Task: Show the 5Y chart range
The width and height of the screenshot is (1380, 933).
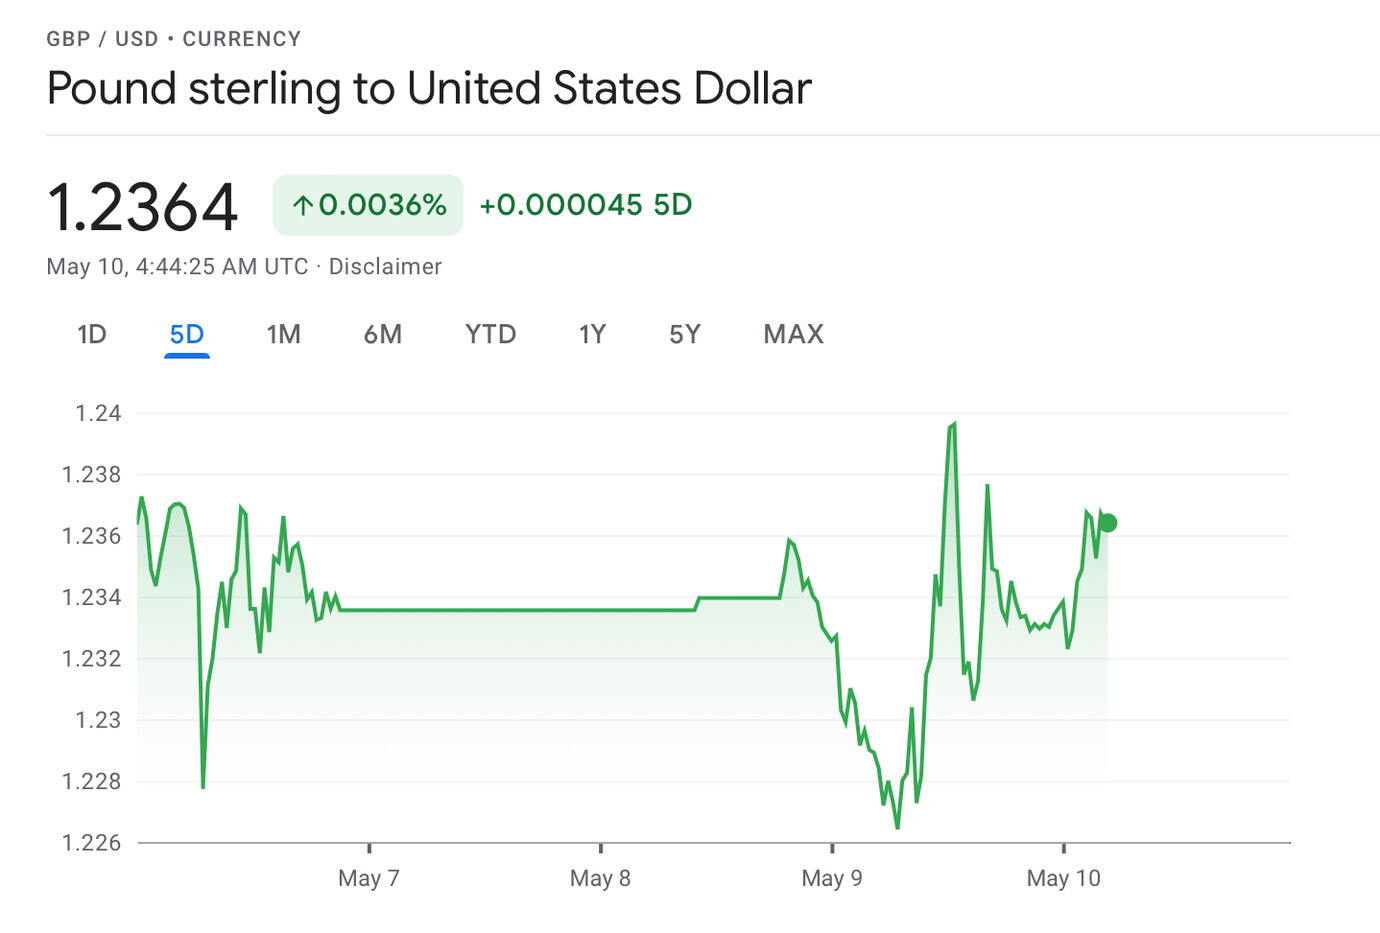Action: tap(685, 334)
